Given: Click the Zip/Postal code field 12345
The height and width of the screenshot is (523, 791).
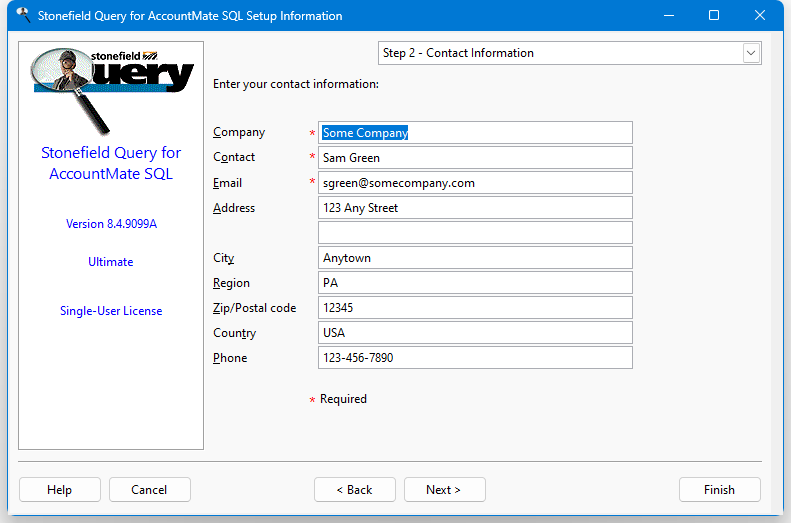Looking at the screenshot, I should pos(475,308).
